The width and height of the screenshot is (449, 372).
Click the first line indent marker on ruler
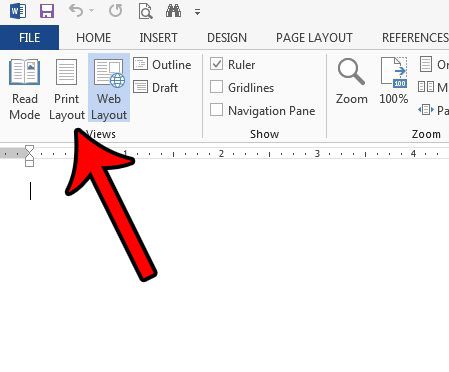click(x=29, y=149)
